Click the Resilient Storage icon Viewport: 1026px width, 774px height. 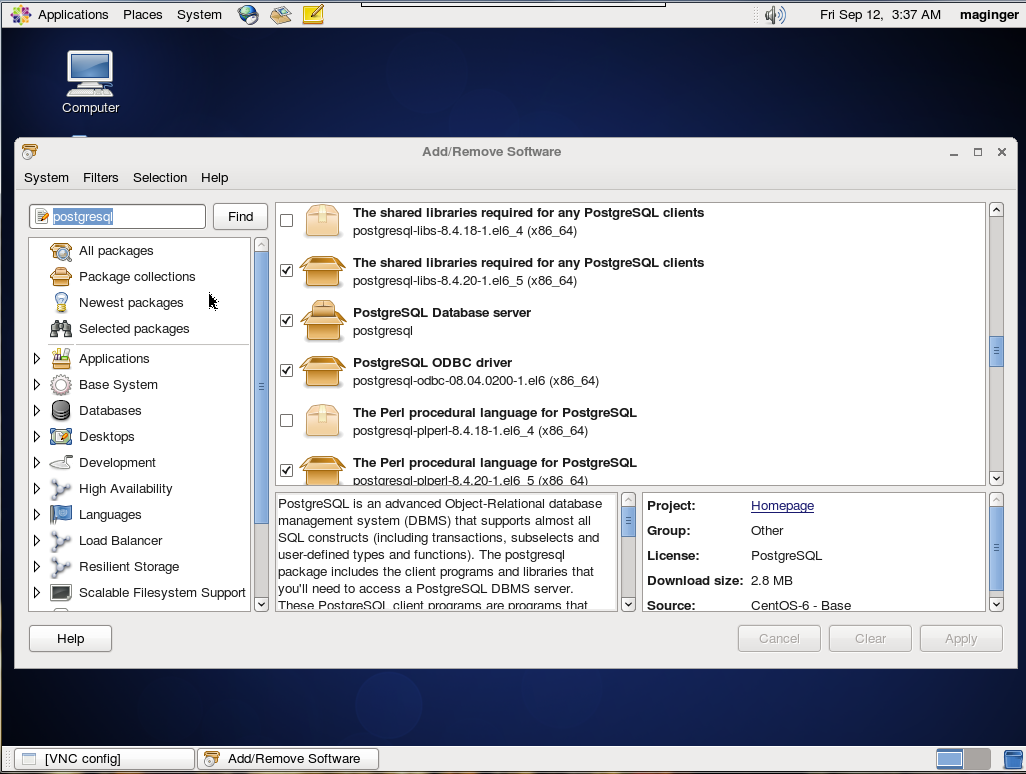61,567
